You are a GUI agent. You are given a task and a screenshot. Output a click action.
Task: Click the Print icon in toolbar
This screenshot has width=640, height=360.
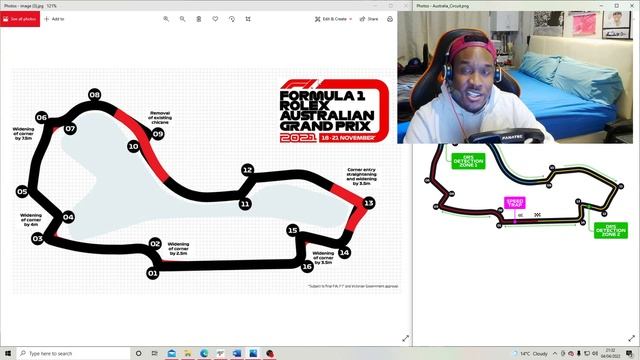click(x=390, y=19)
